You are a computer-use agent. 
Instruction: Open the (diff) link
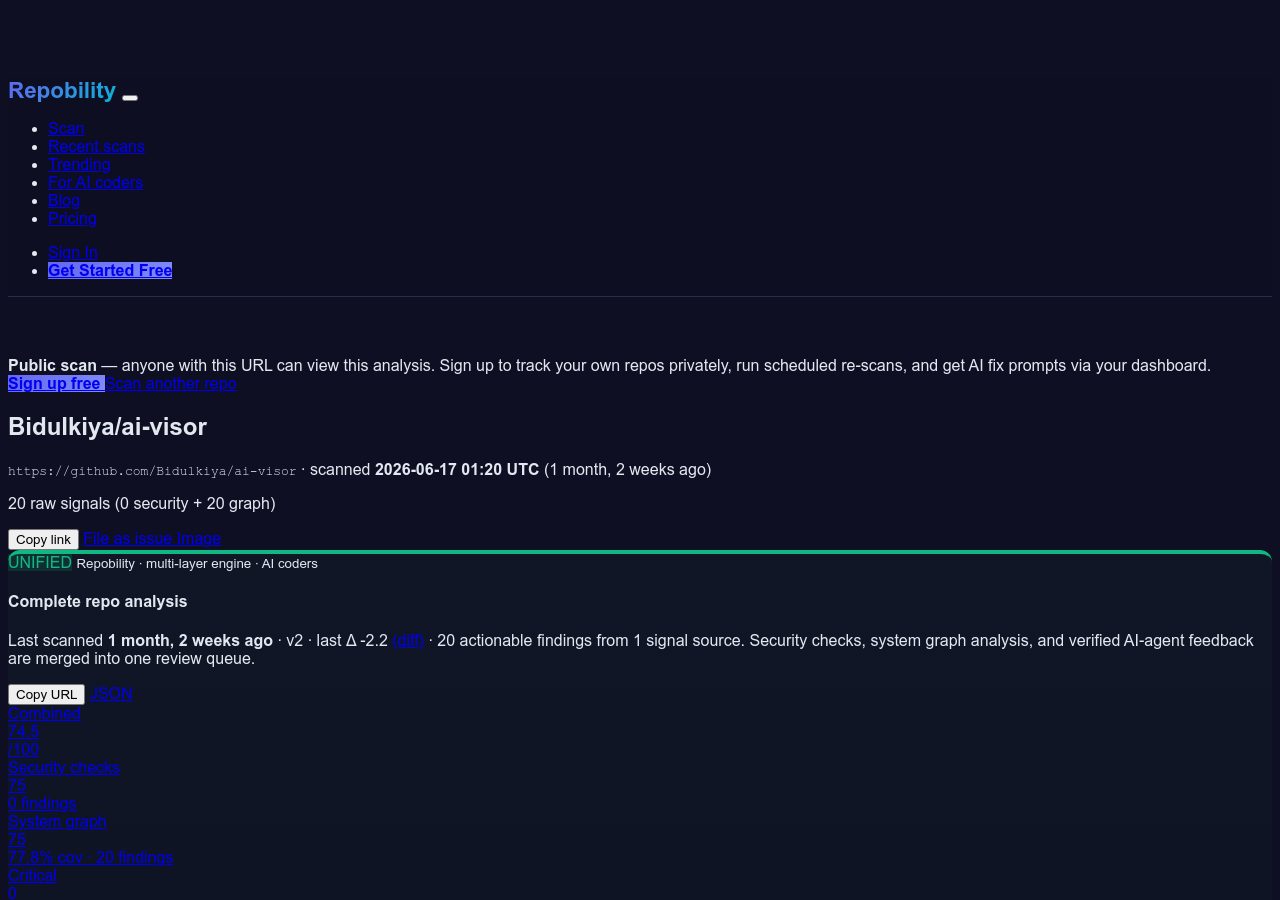coord(408,640)
